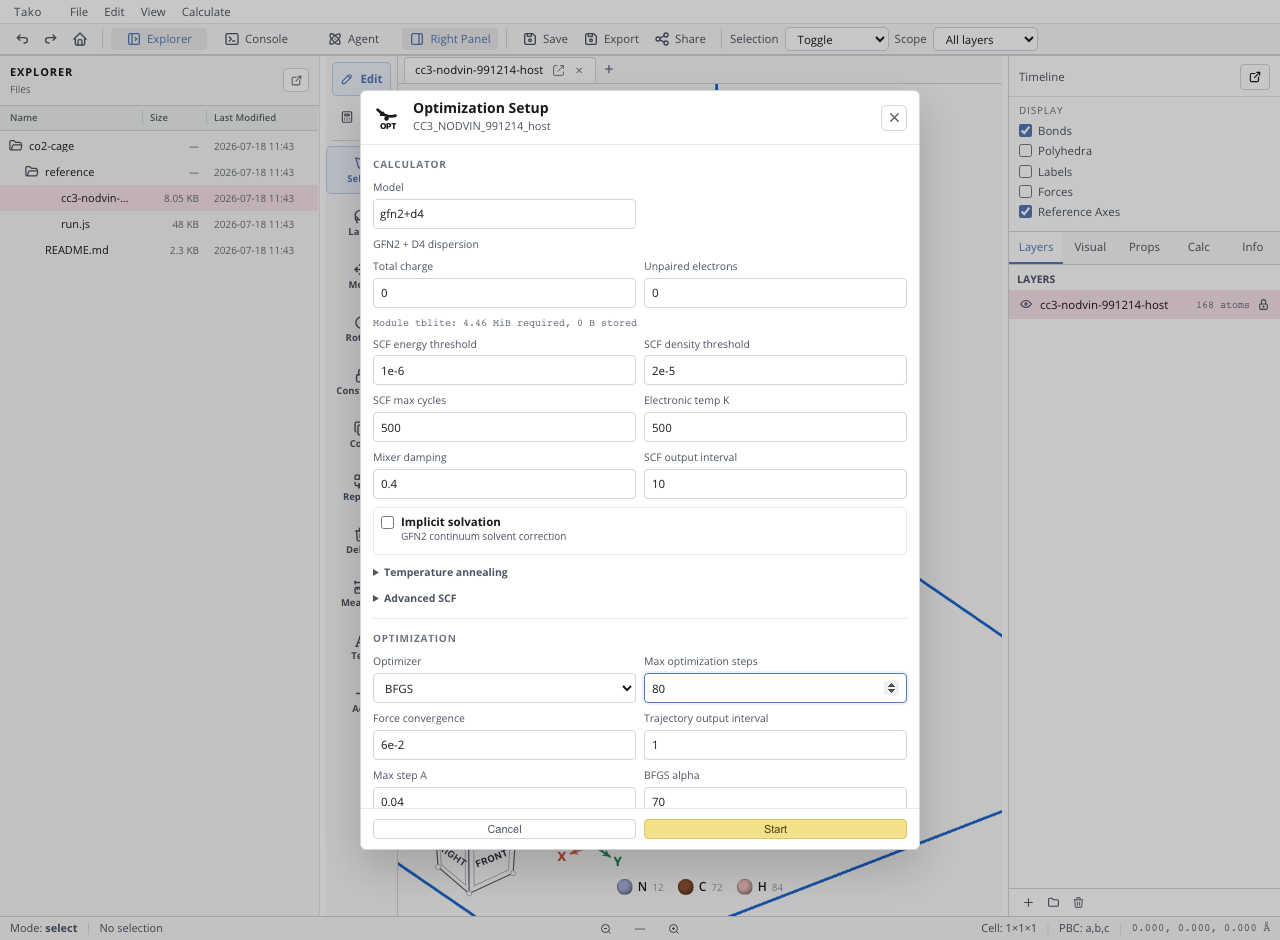The image size is (1280, 940).
Task: Pop out the Explorer panel icon
Action: (x=296, y=80)
